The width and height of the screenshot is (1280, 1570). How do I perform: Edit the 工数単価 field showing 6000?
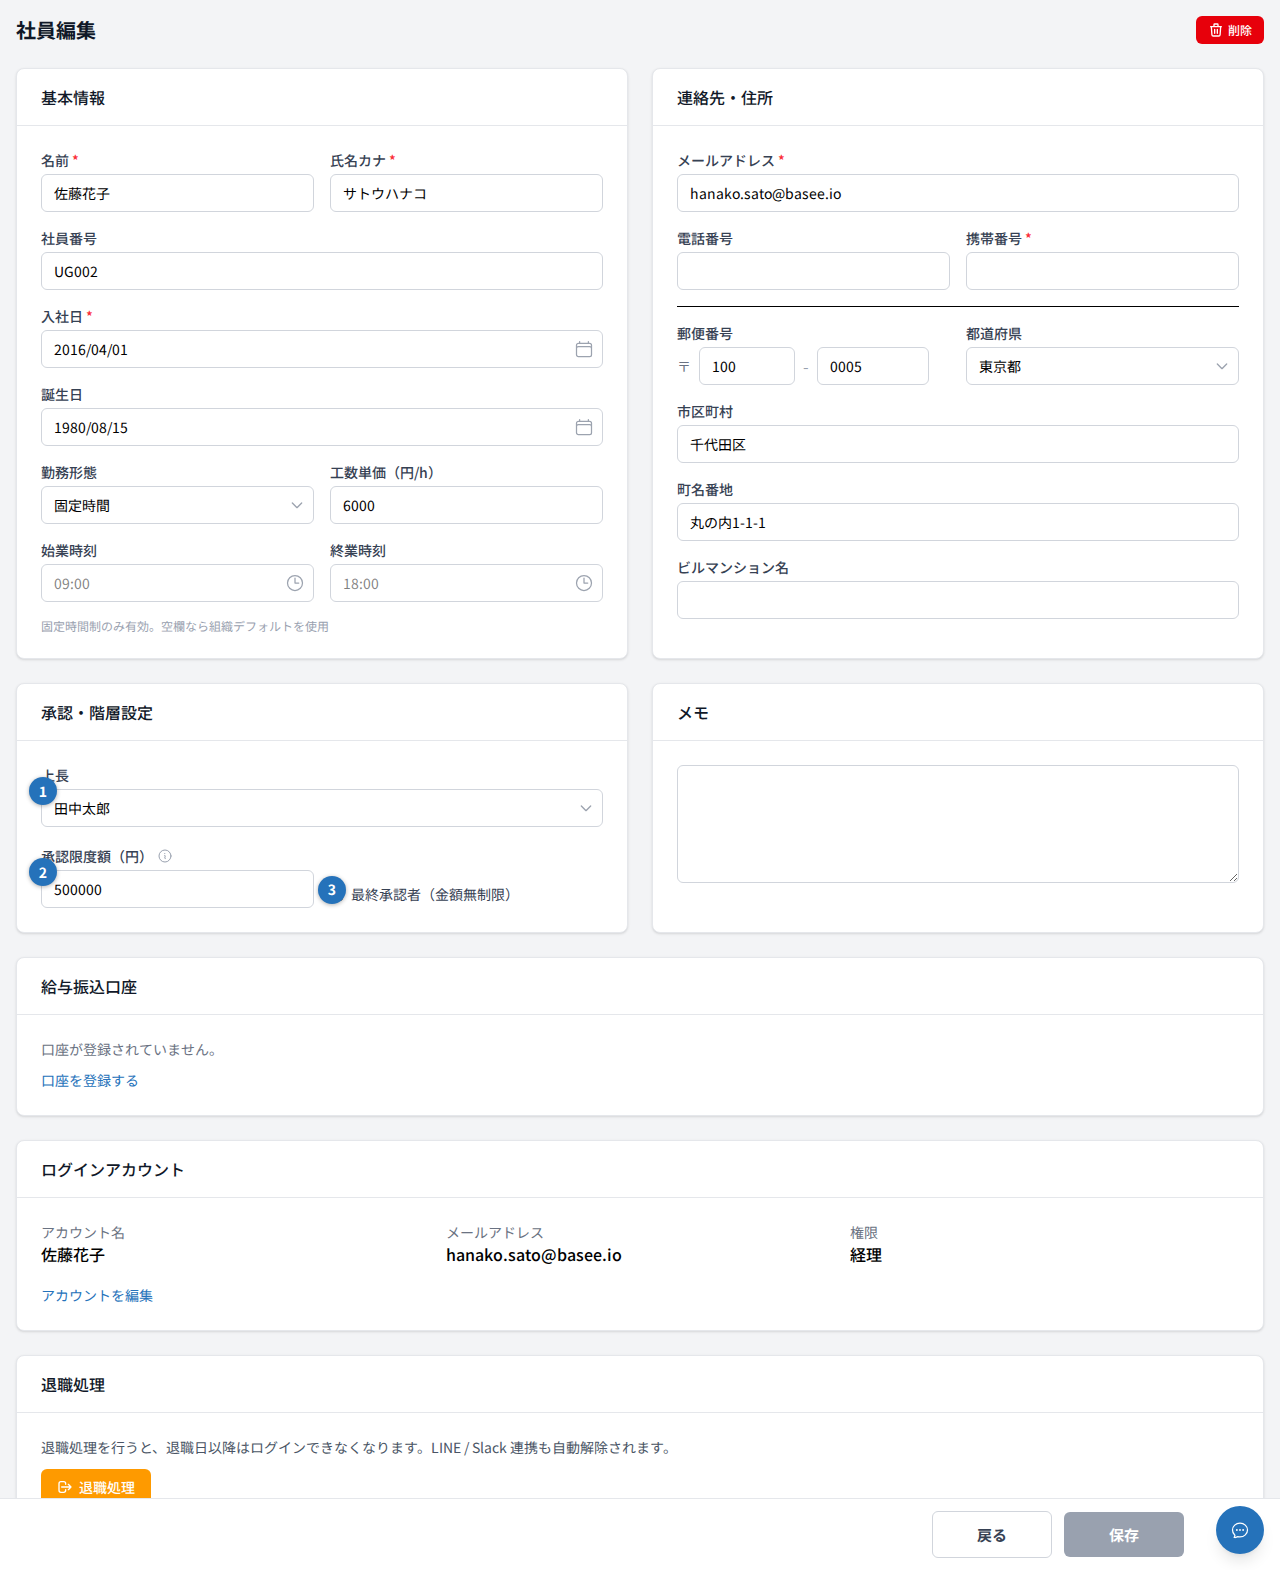click(466, 505)
